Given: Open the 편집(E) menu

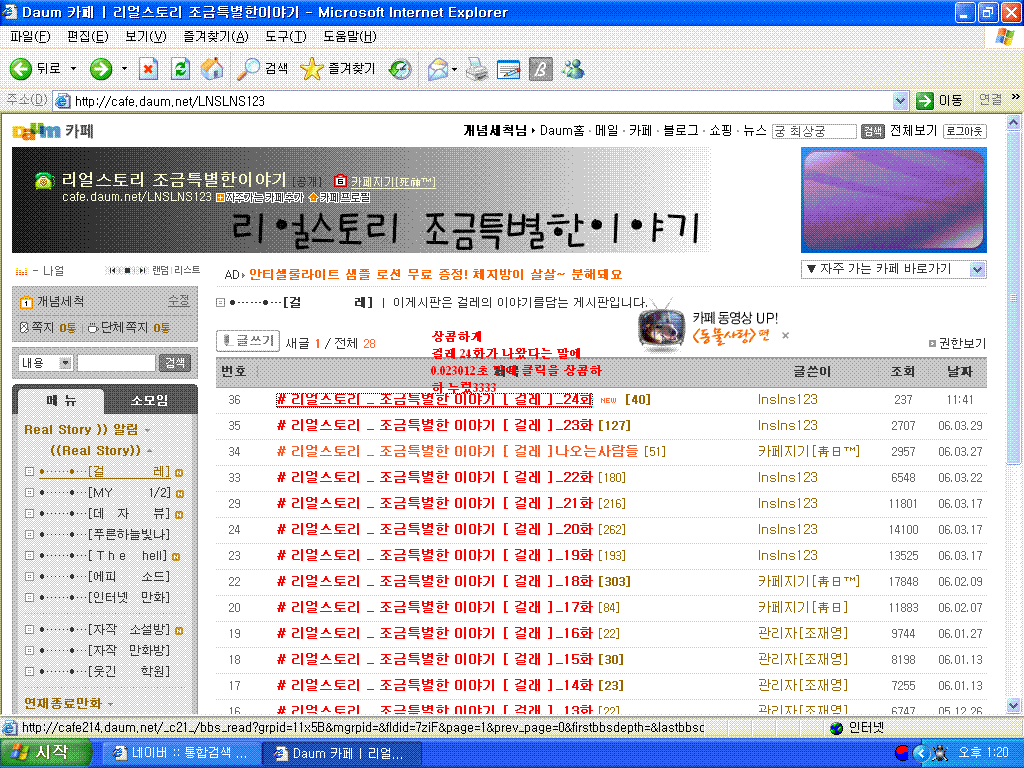Looking at the screenshot, I should (x=88, y=37).
